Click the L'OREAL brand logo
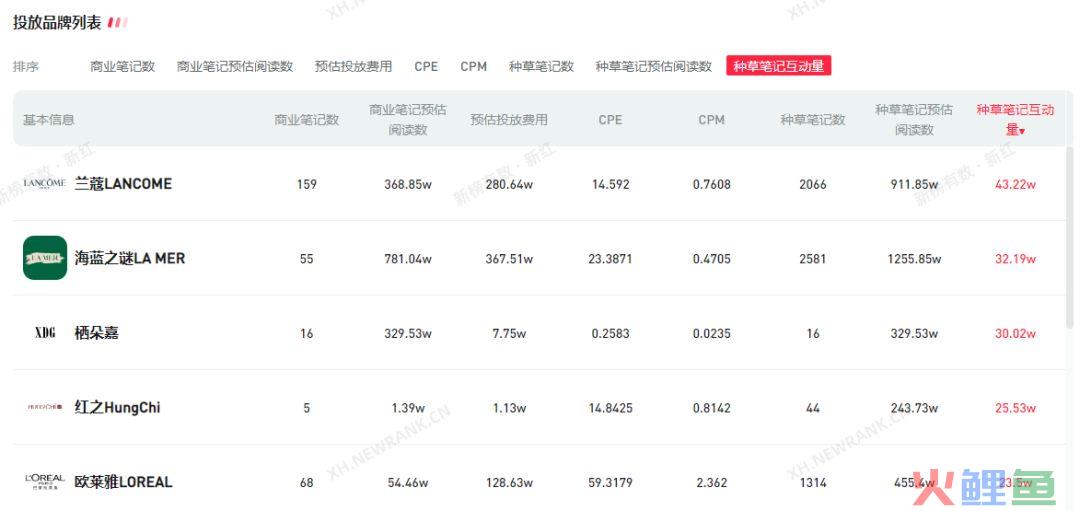This screenshot has width=1080, height=511. click(x=45, y=481)
